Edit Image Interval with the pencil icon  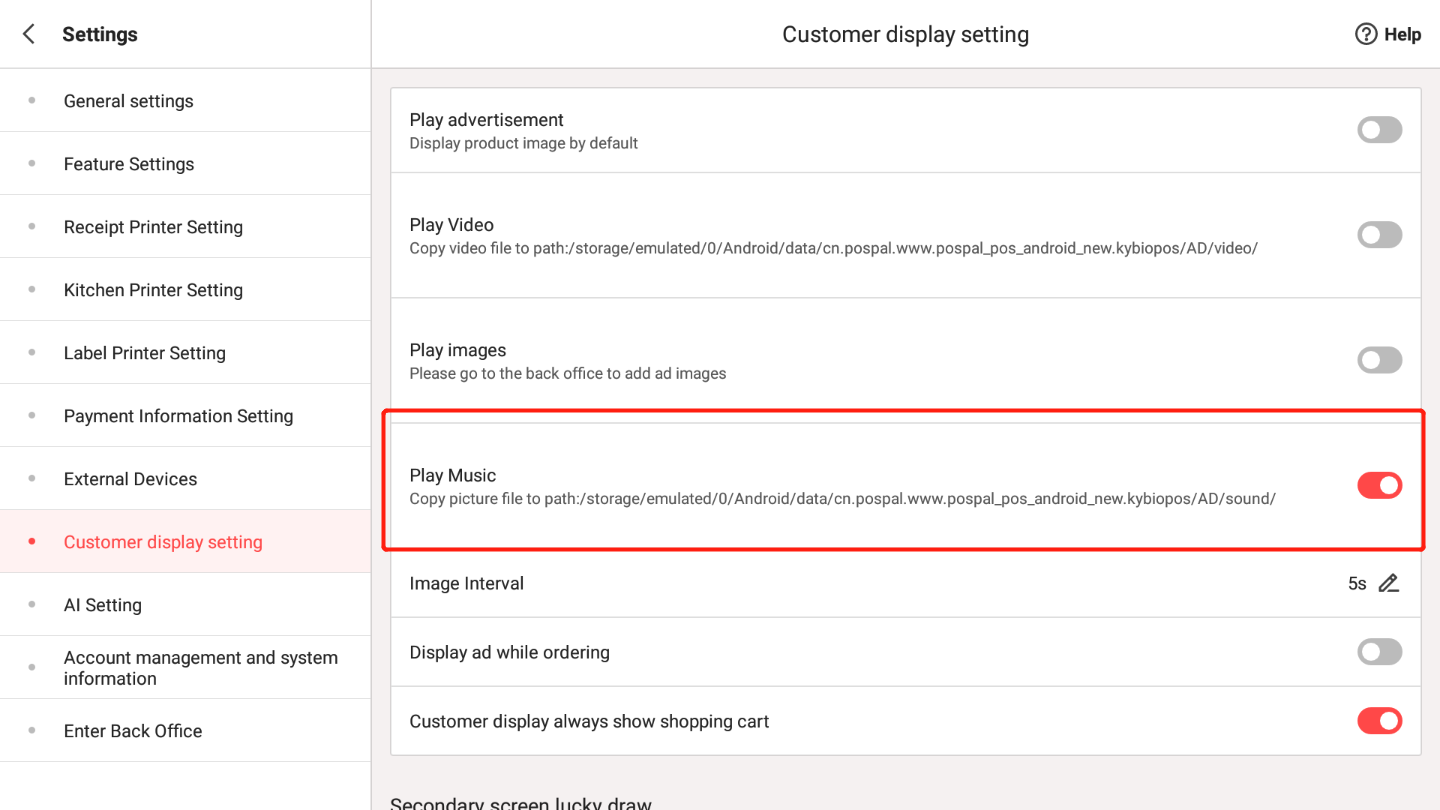1388,583
